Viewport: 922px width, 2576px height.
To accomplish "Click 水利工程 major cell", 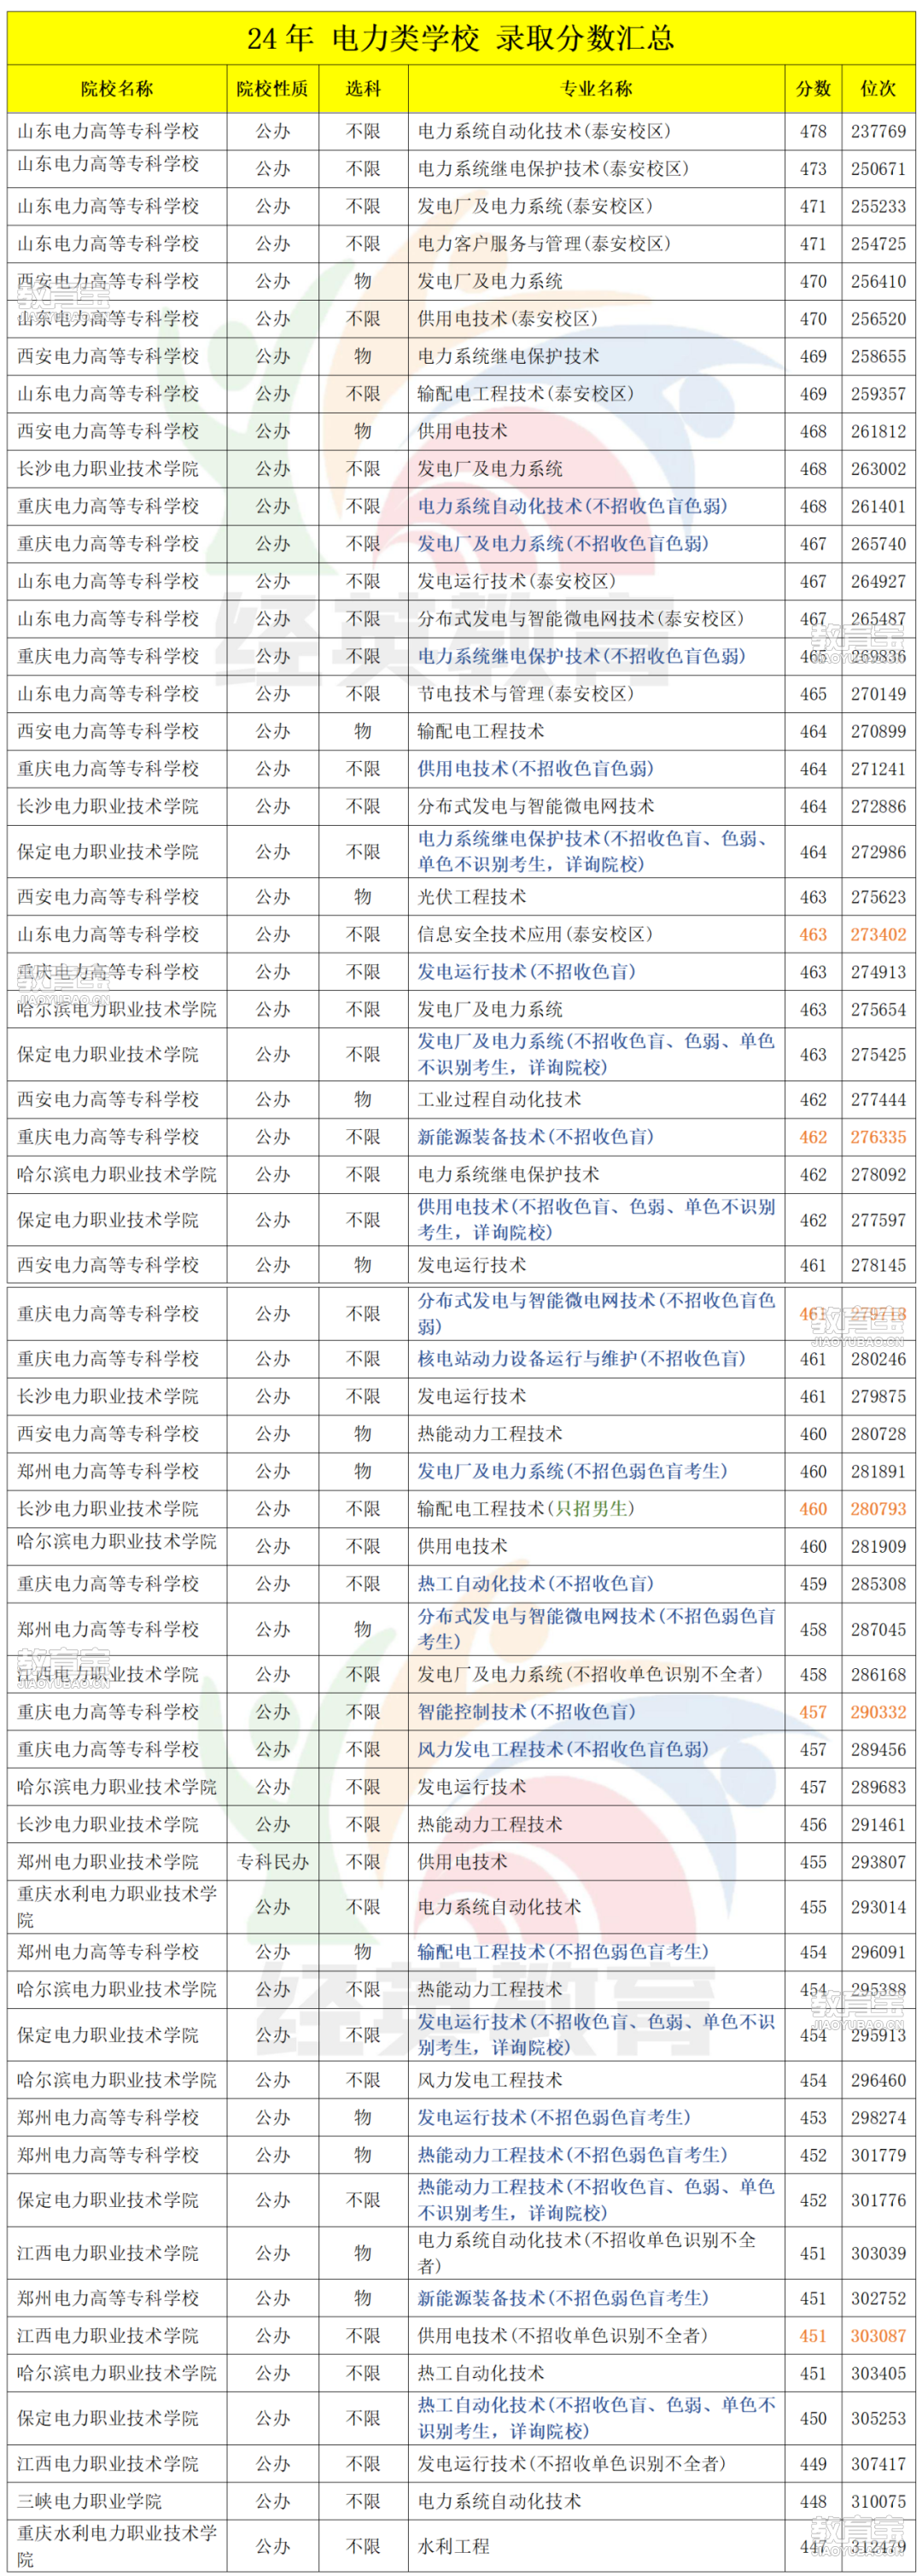I will click(x=453, y=2546).
